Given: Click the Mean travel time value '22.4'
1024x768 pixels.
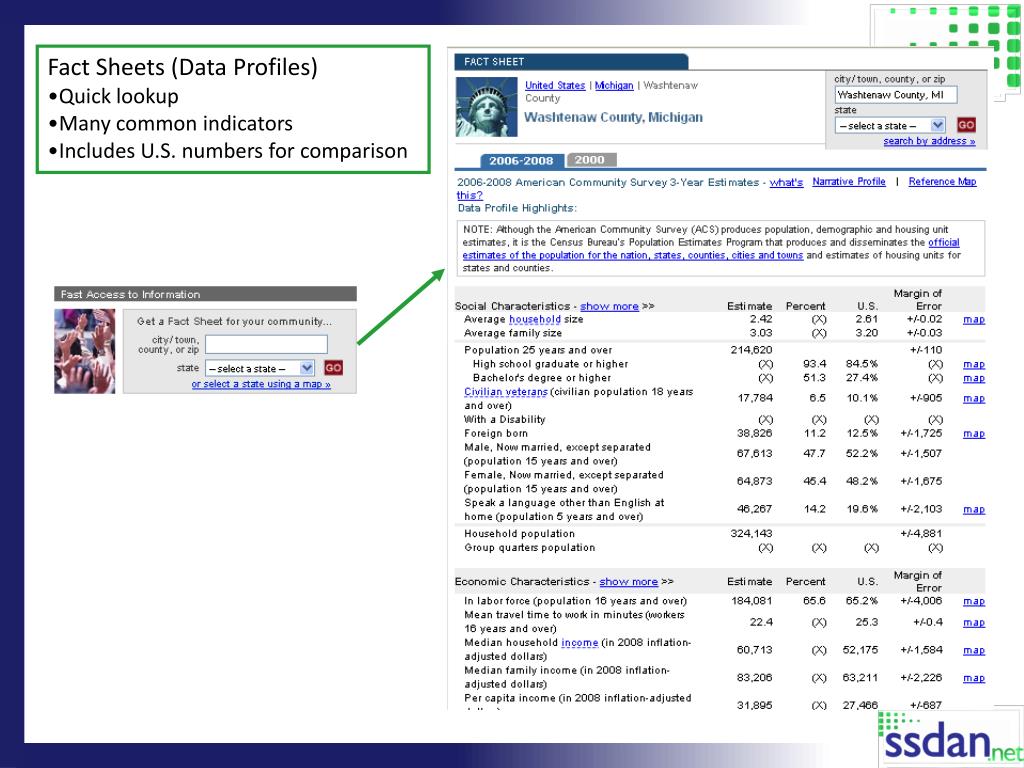Looking at the screenshot, I should (x=761, y=622).
